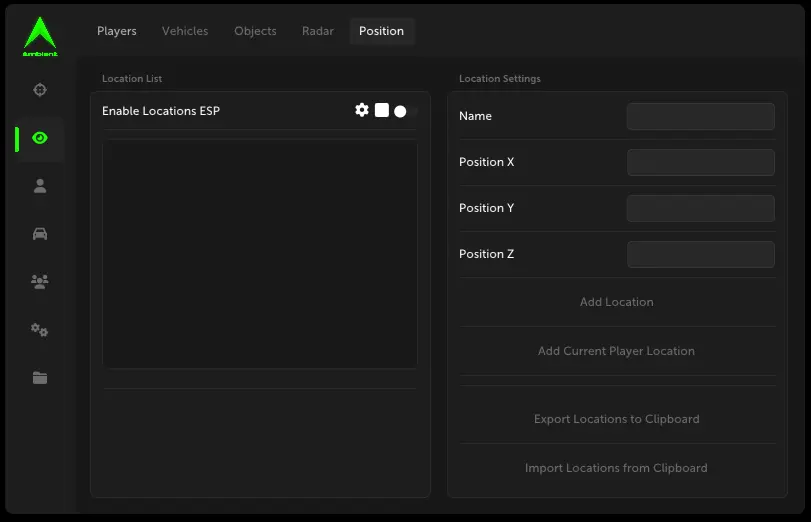Open Locations ESP gear settings

point(362,110)
